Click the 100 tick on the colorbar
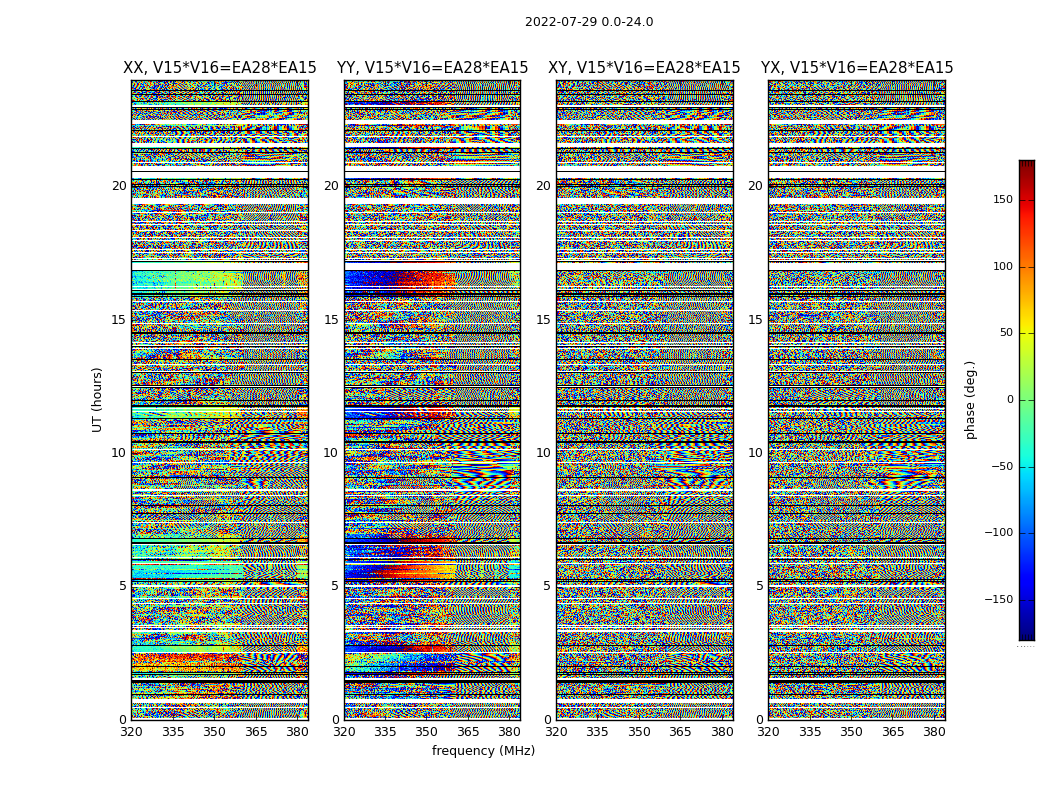1050x800 pixels. point(1003,266)
